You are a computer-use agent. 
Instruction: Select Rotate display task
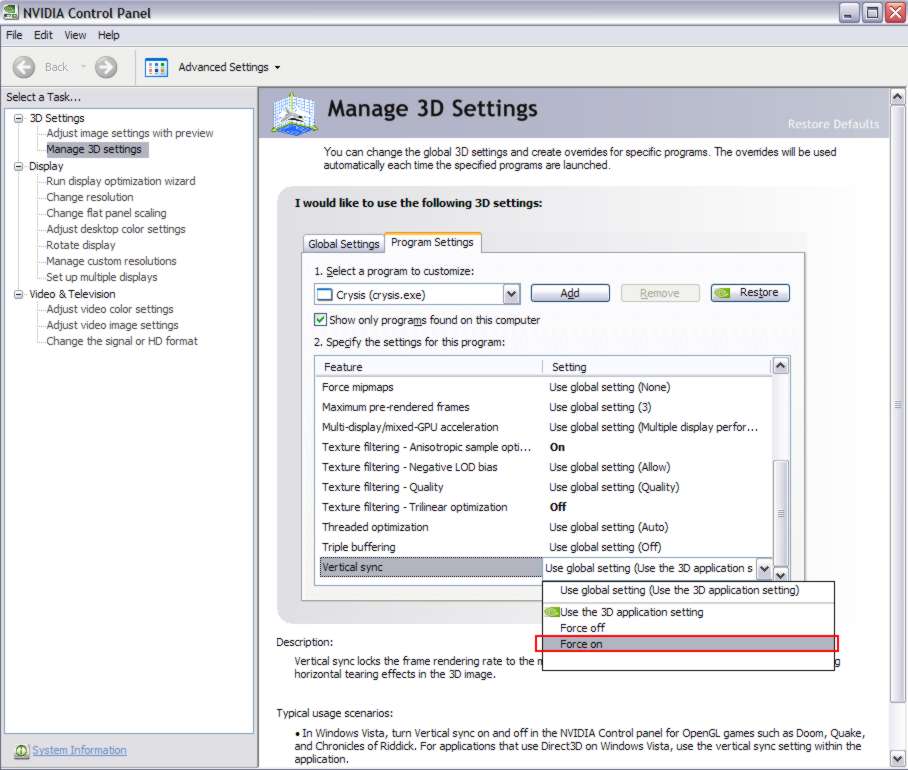80,245
